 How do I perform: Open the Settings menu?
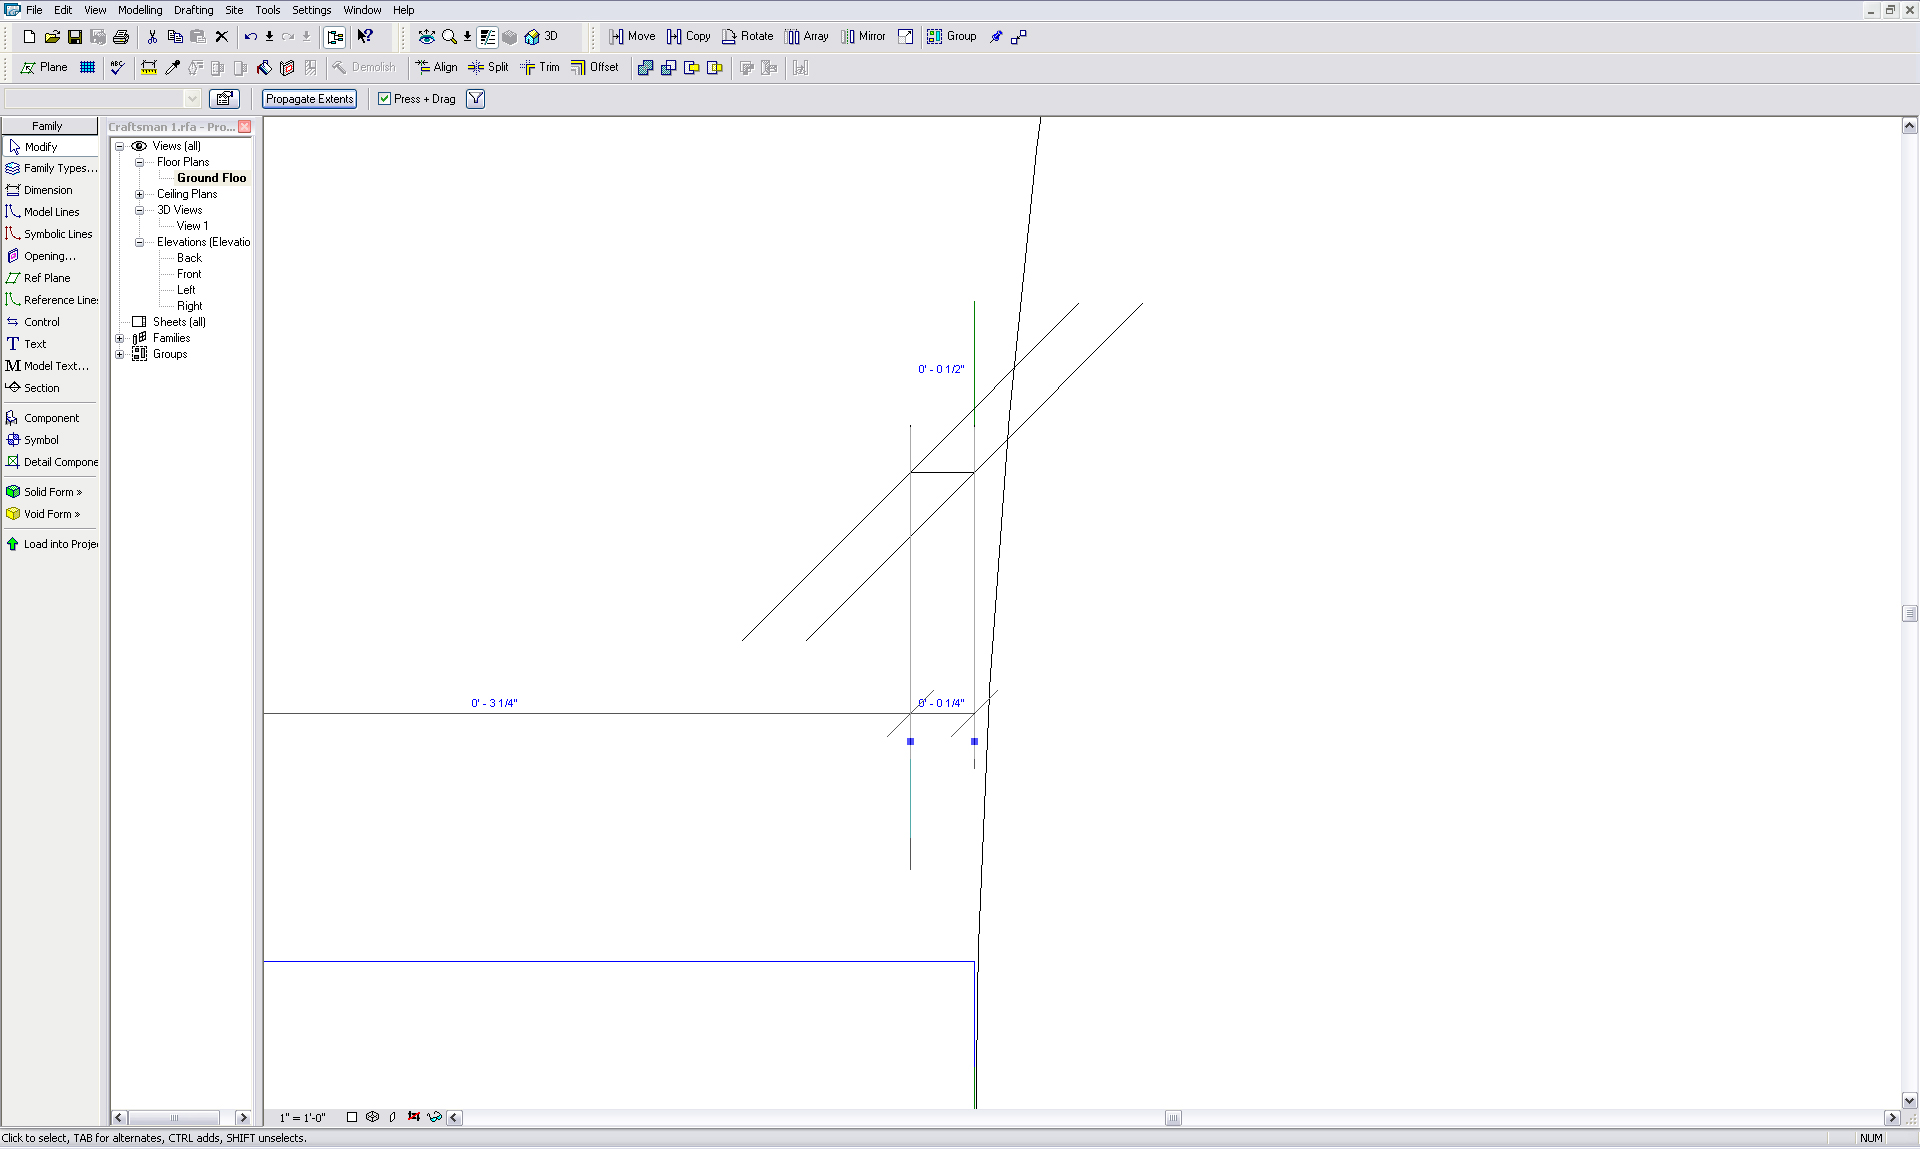(311, 10)
